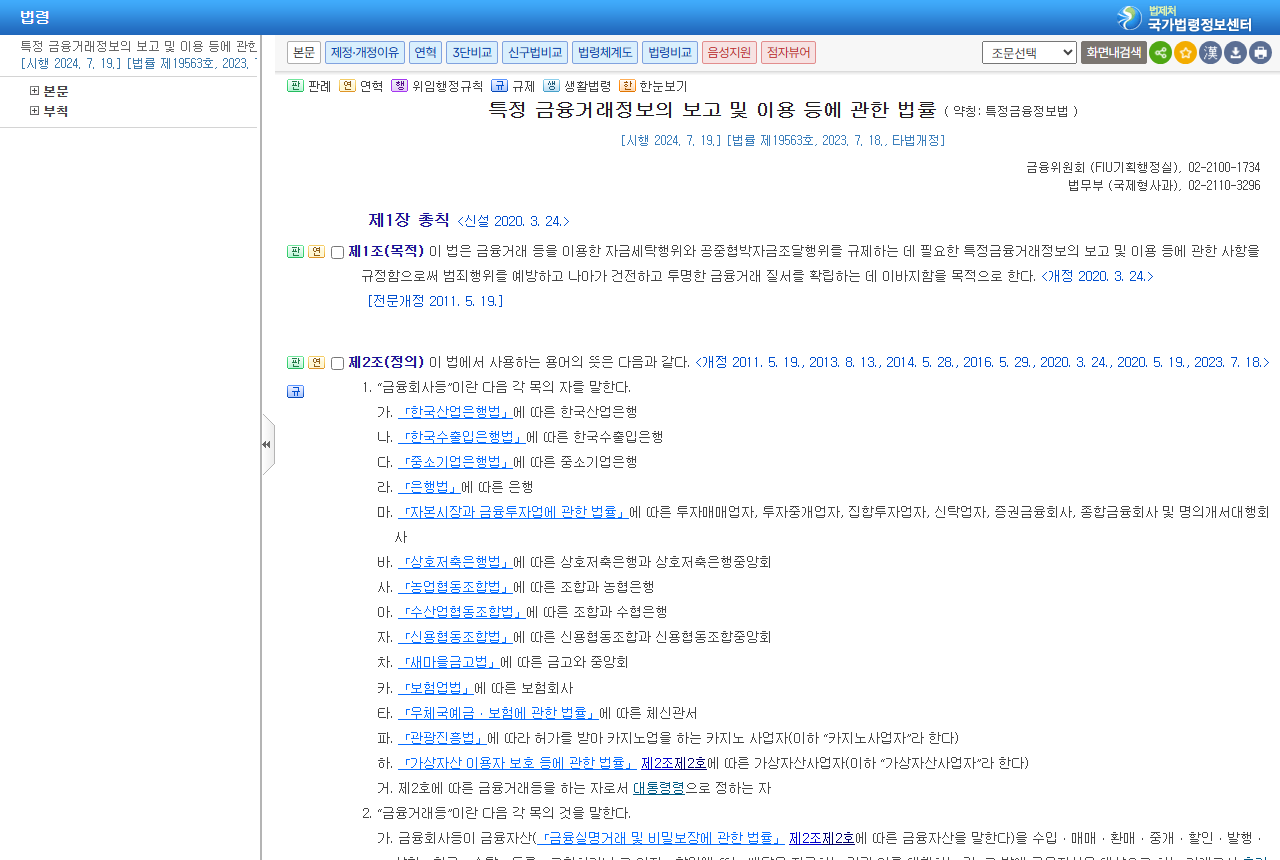Viewport: 1280px width, 860px height.
Task: Click 연 history icon beside 제1조
Action: tap(316, 252)
